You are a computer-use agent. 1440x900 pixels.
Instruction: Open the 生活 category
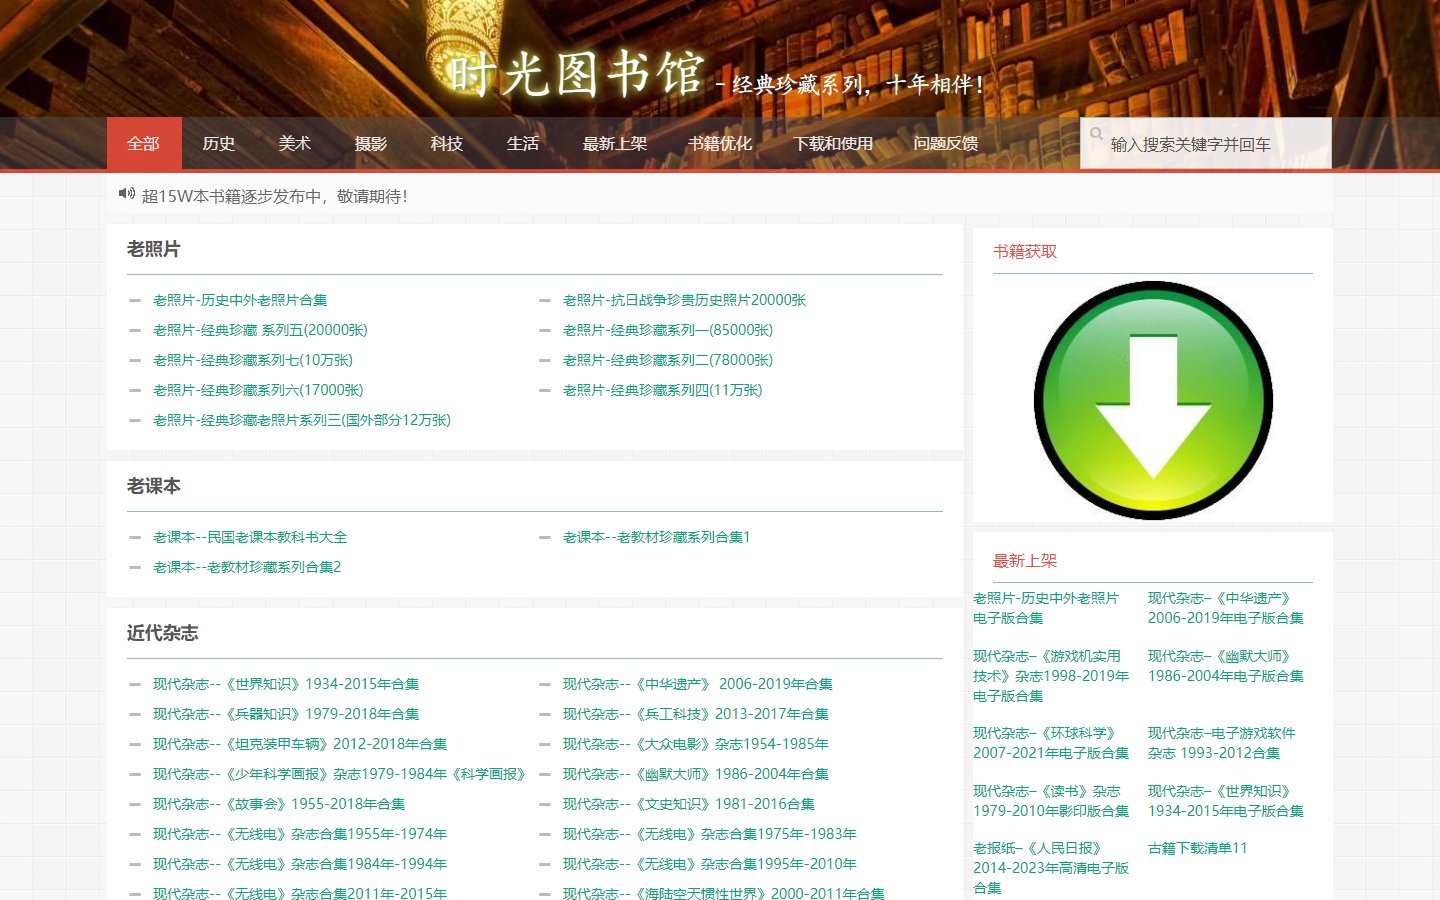click(523, 143)
